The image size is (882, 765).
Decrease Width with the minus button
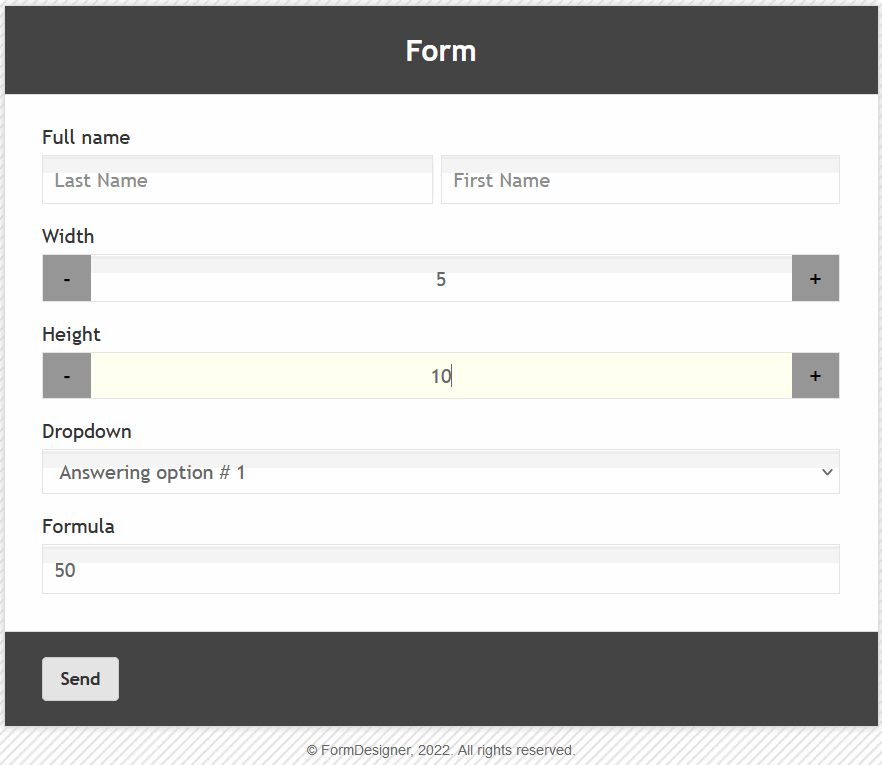pos(67,279)
